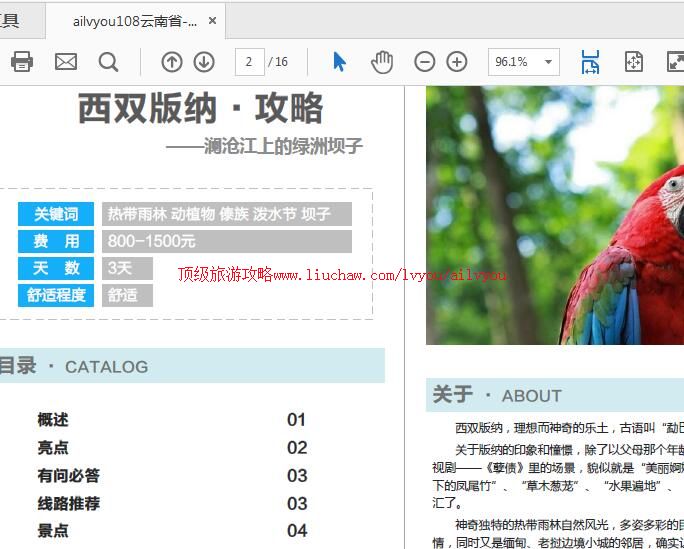Click the page number input field

click(249, 62)
